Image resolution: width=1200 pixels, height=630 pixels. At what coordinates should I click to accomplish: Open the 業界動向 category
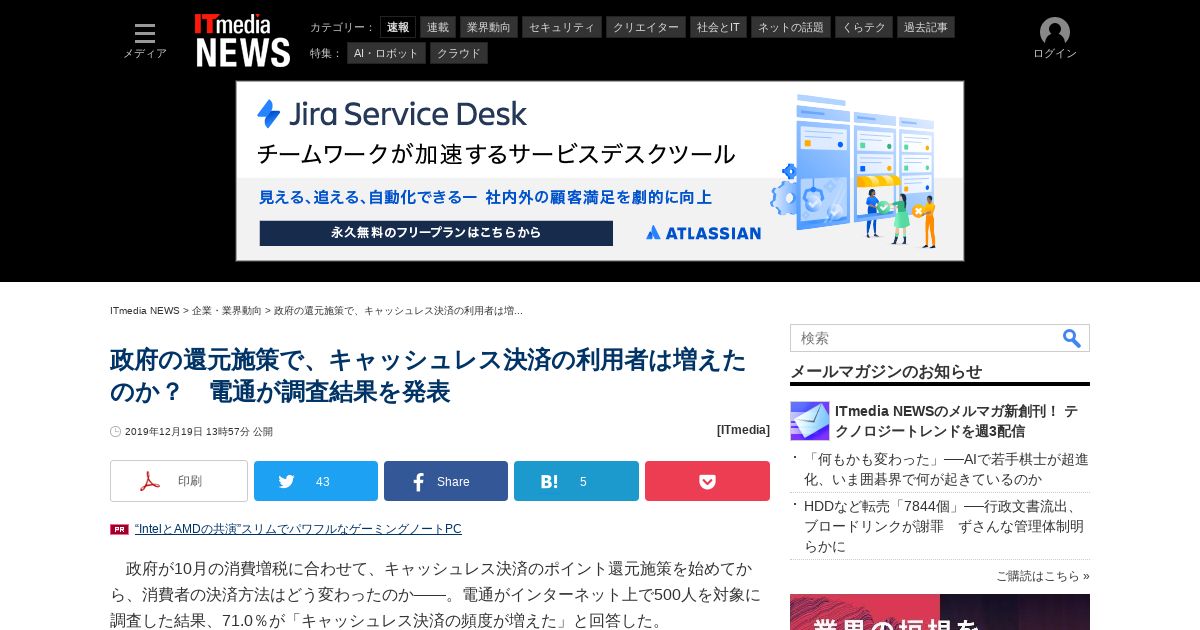click(x=489, y=27)
